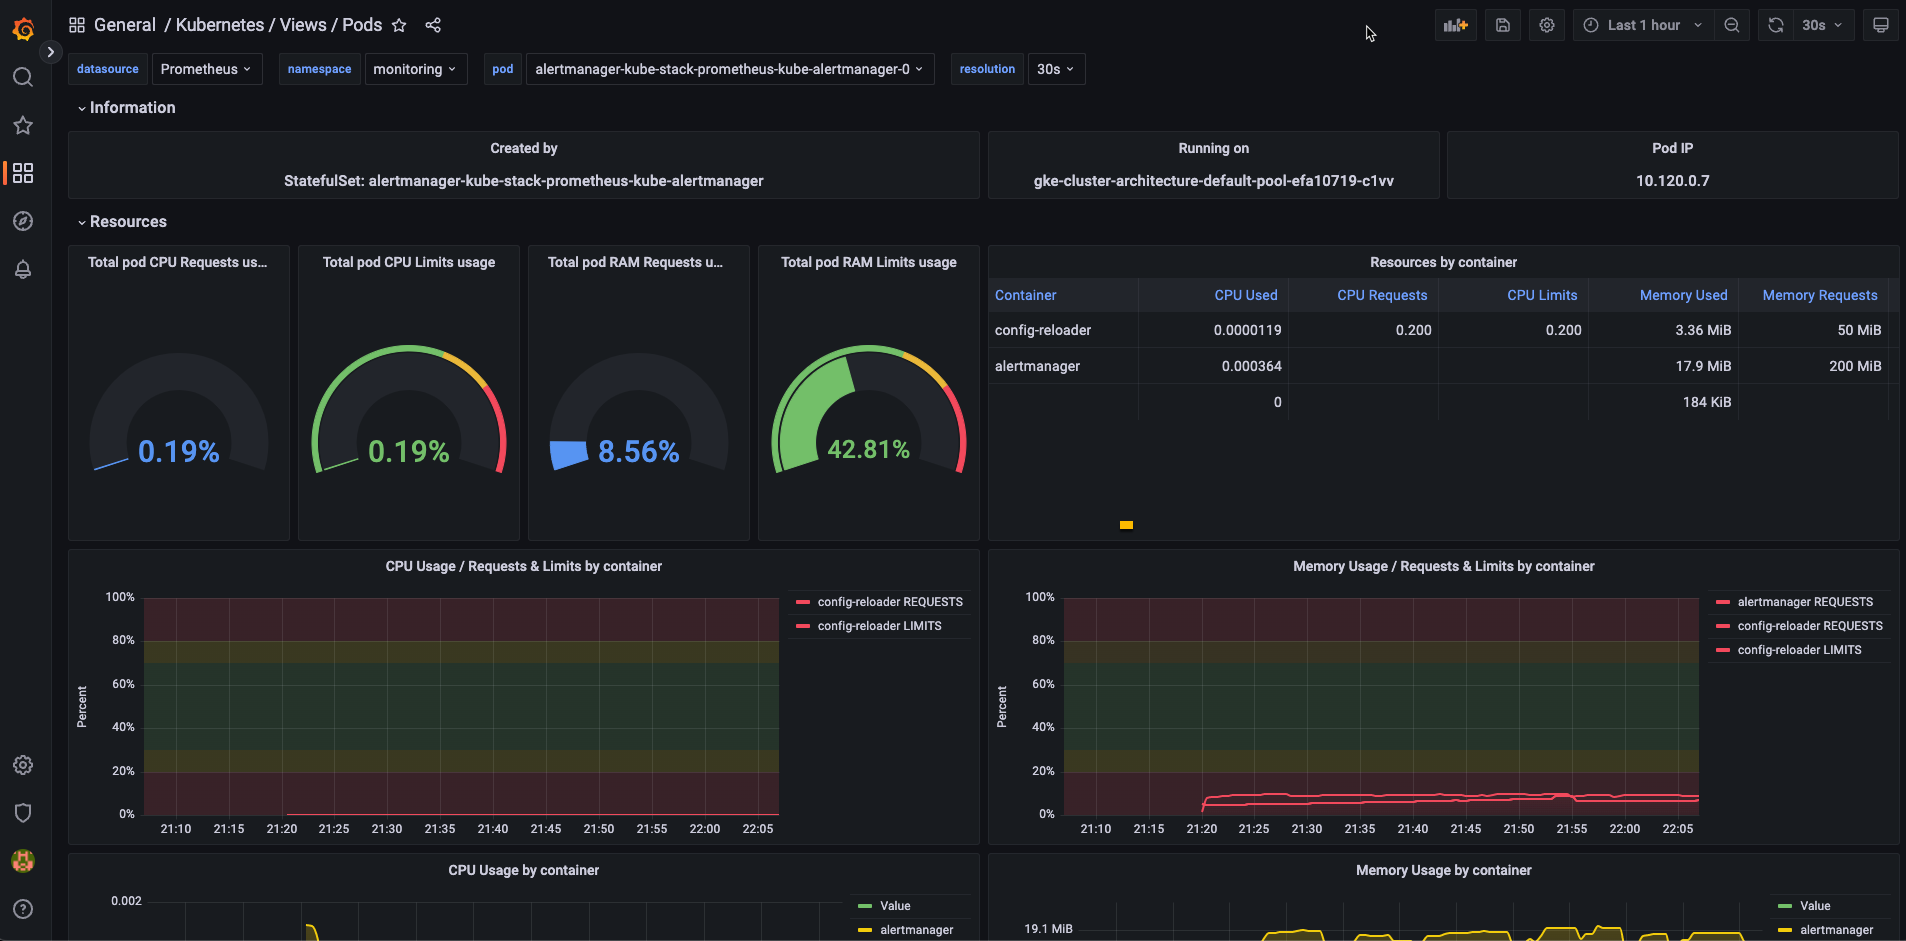Click the zoom out time range icon

pos(1732,25)
